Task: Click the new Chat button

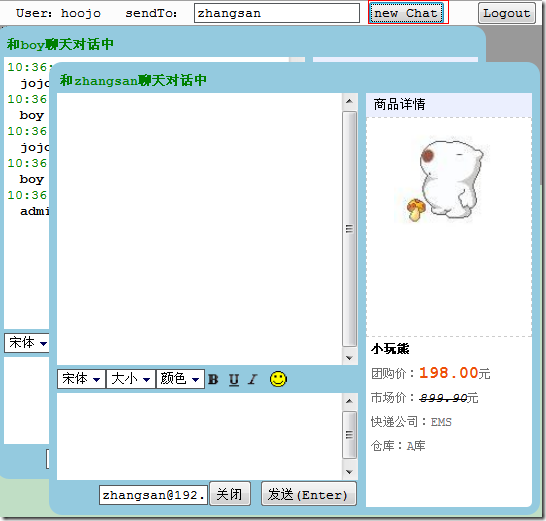Action: tap(406, 13)
